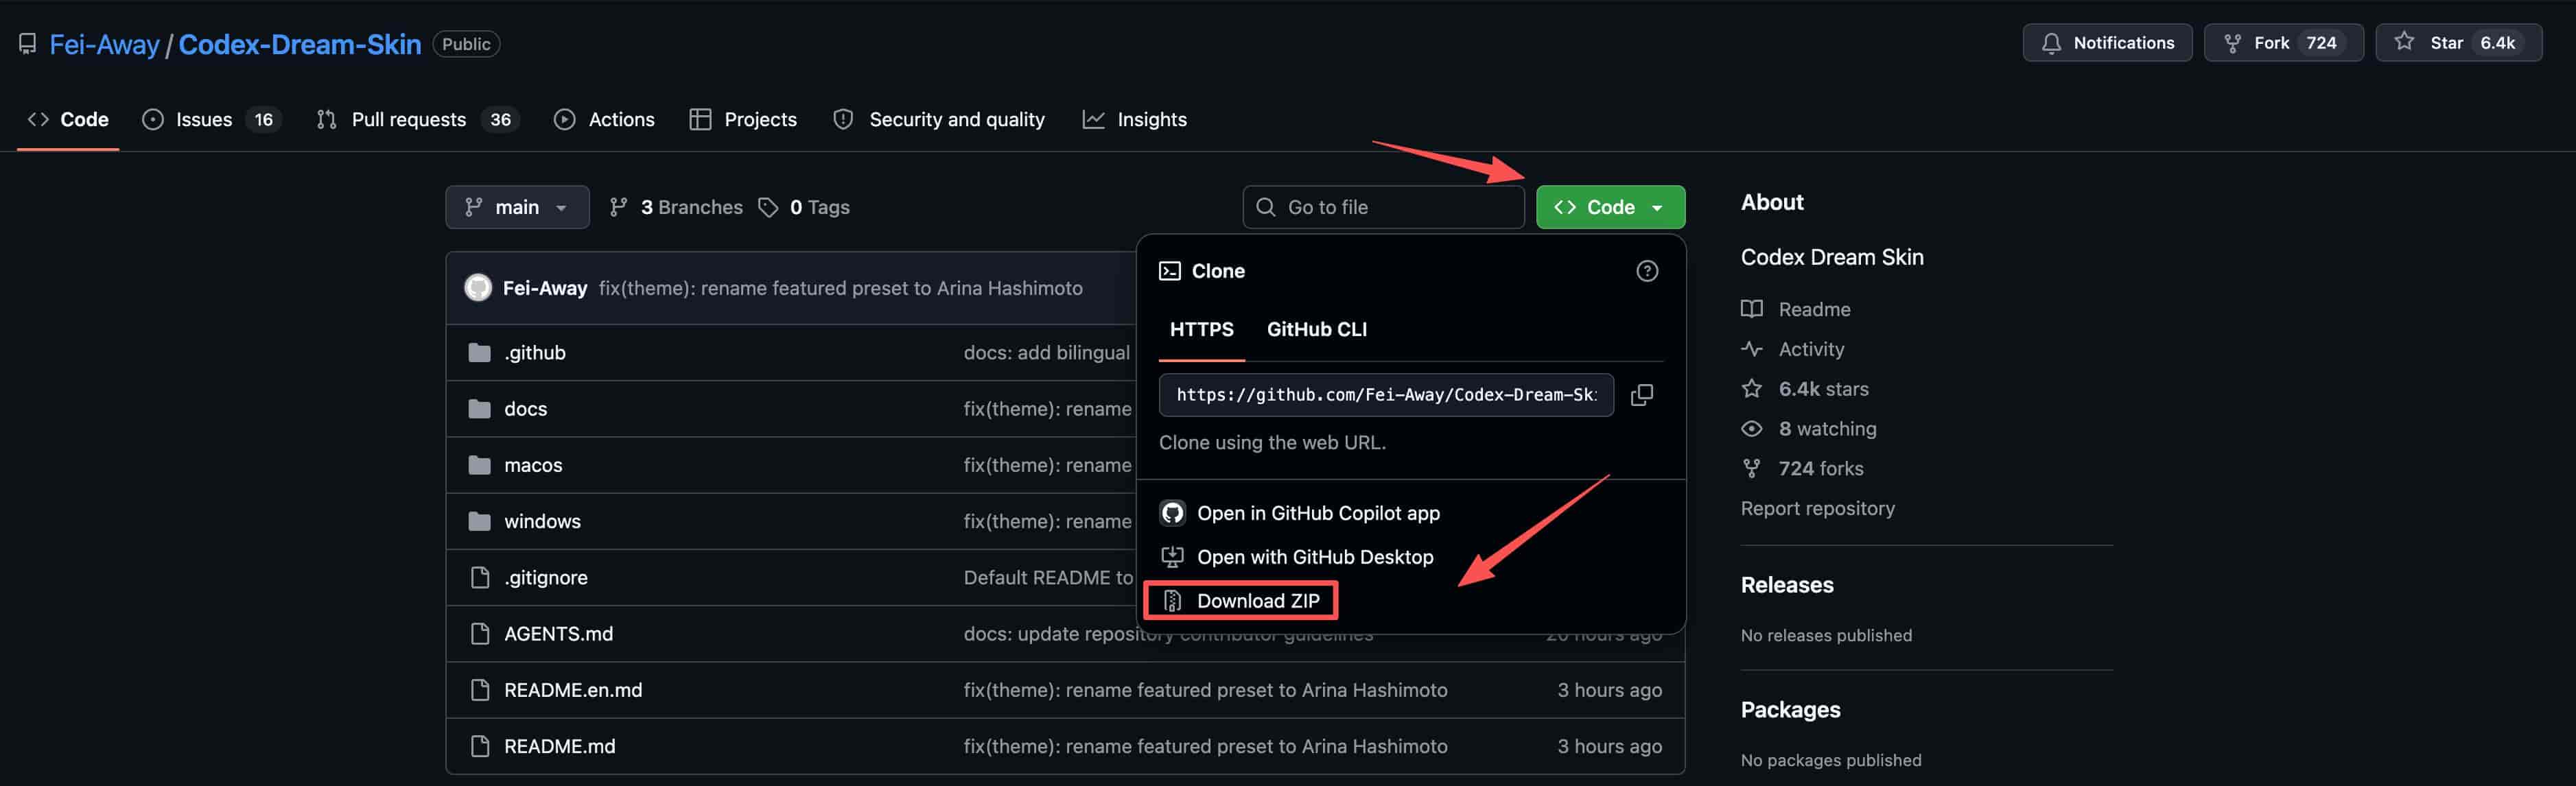The width and height of the screenshot is (2576, 786).
Task: View the 3 Branches list
Action: (x=676, y=207)
